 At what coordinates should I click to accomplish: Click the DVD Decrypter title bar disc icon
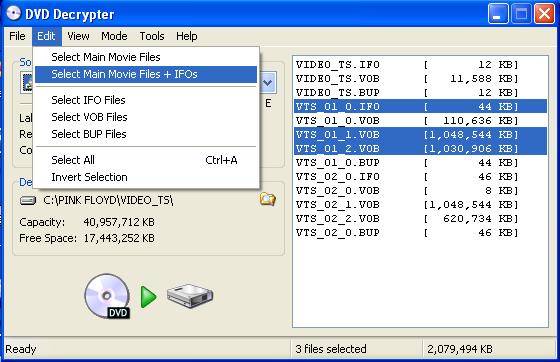[14, 14]
